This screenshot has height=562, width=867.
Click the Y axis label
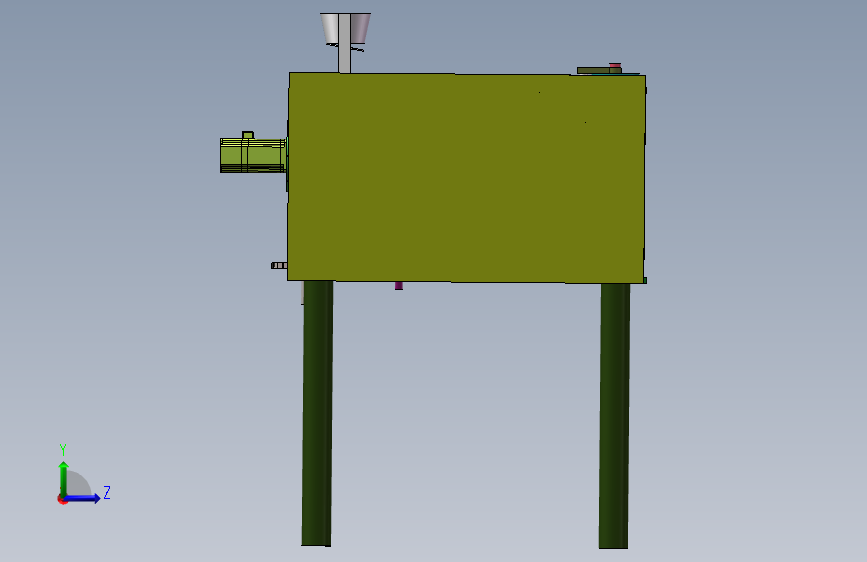(x=63, y=450)
